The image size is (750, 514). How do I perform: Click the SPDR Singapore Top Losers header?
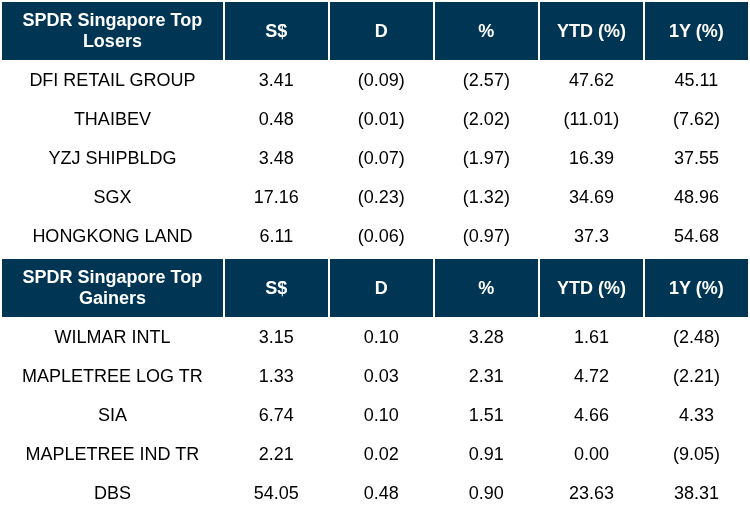point(112,31)
